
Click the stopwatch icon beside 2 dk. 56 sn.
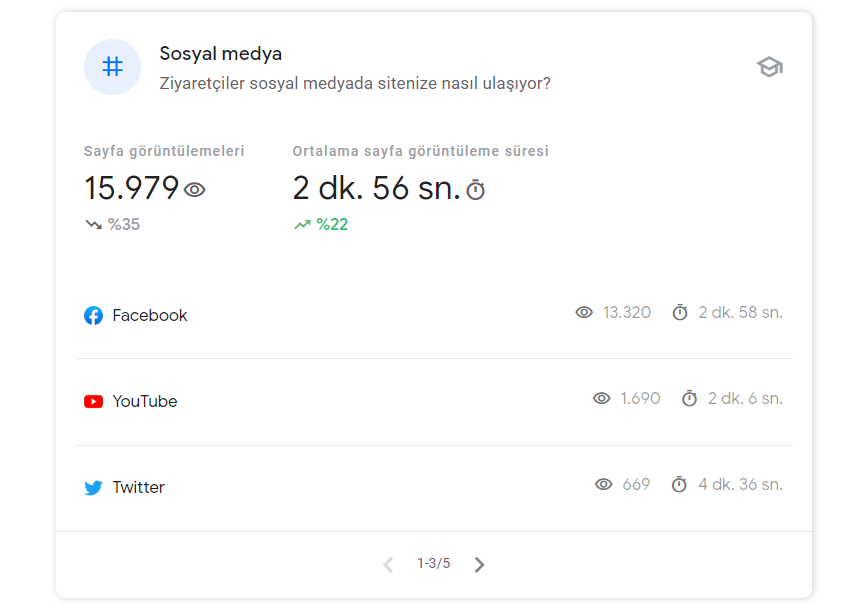click(x=476, y=190)
